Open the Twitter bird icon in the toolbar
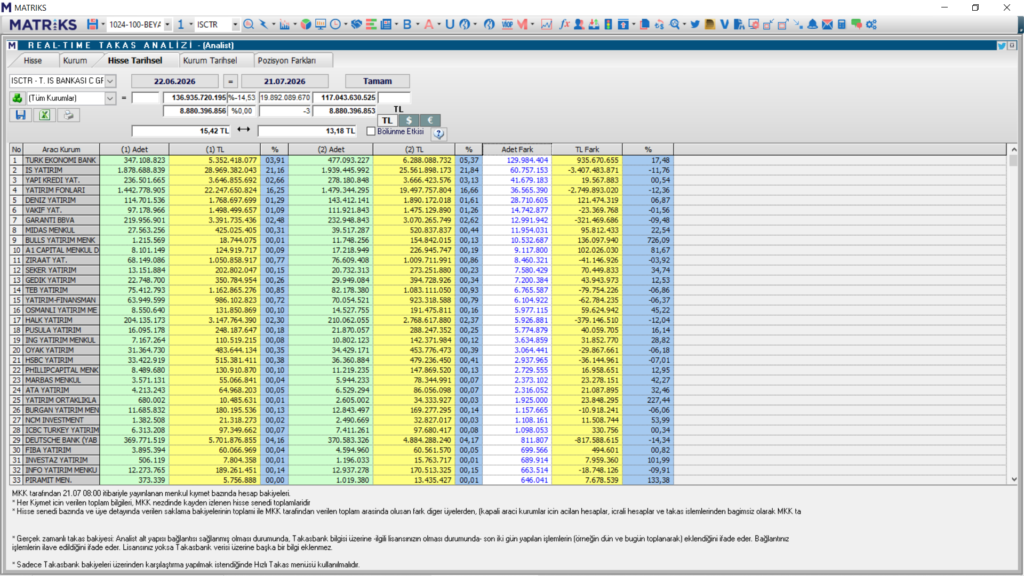The height and width of the screenshot is (576, 1024). [695, 24]
